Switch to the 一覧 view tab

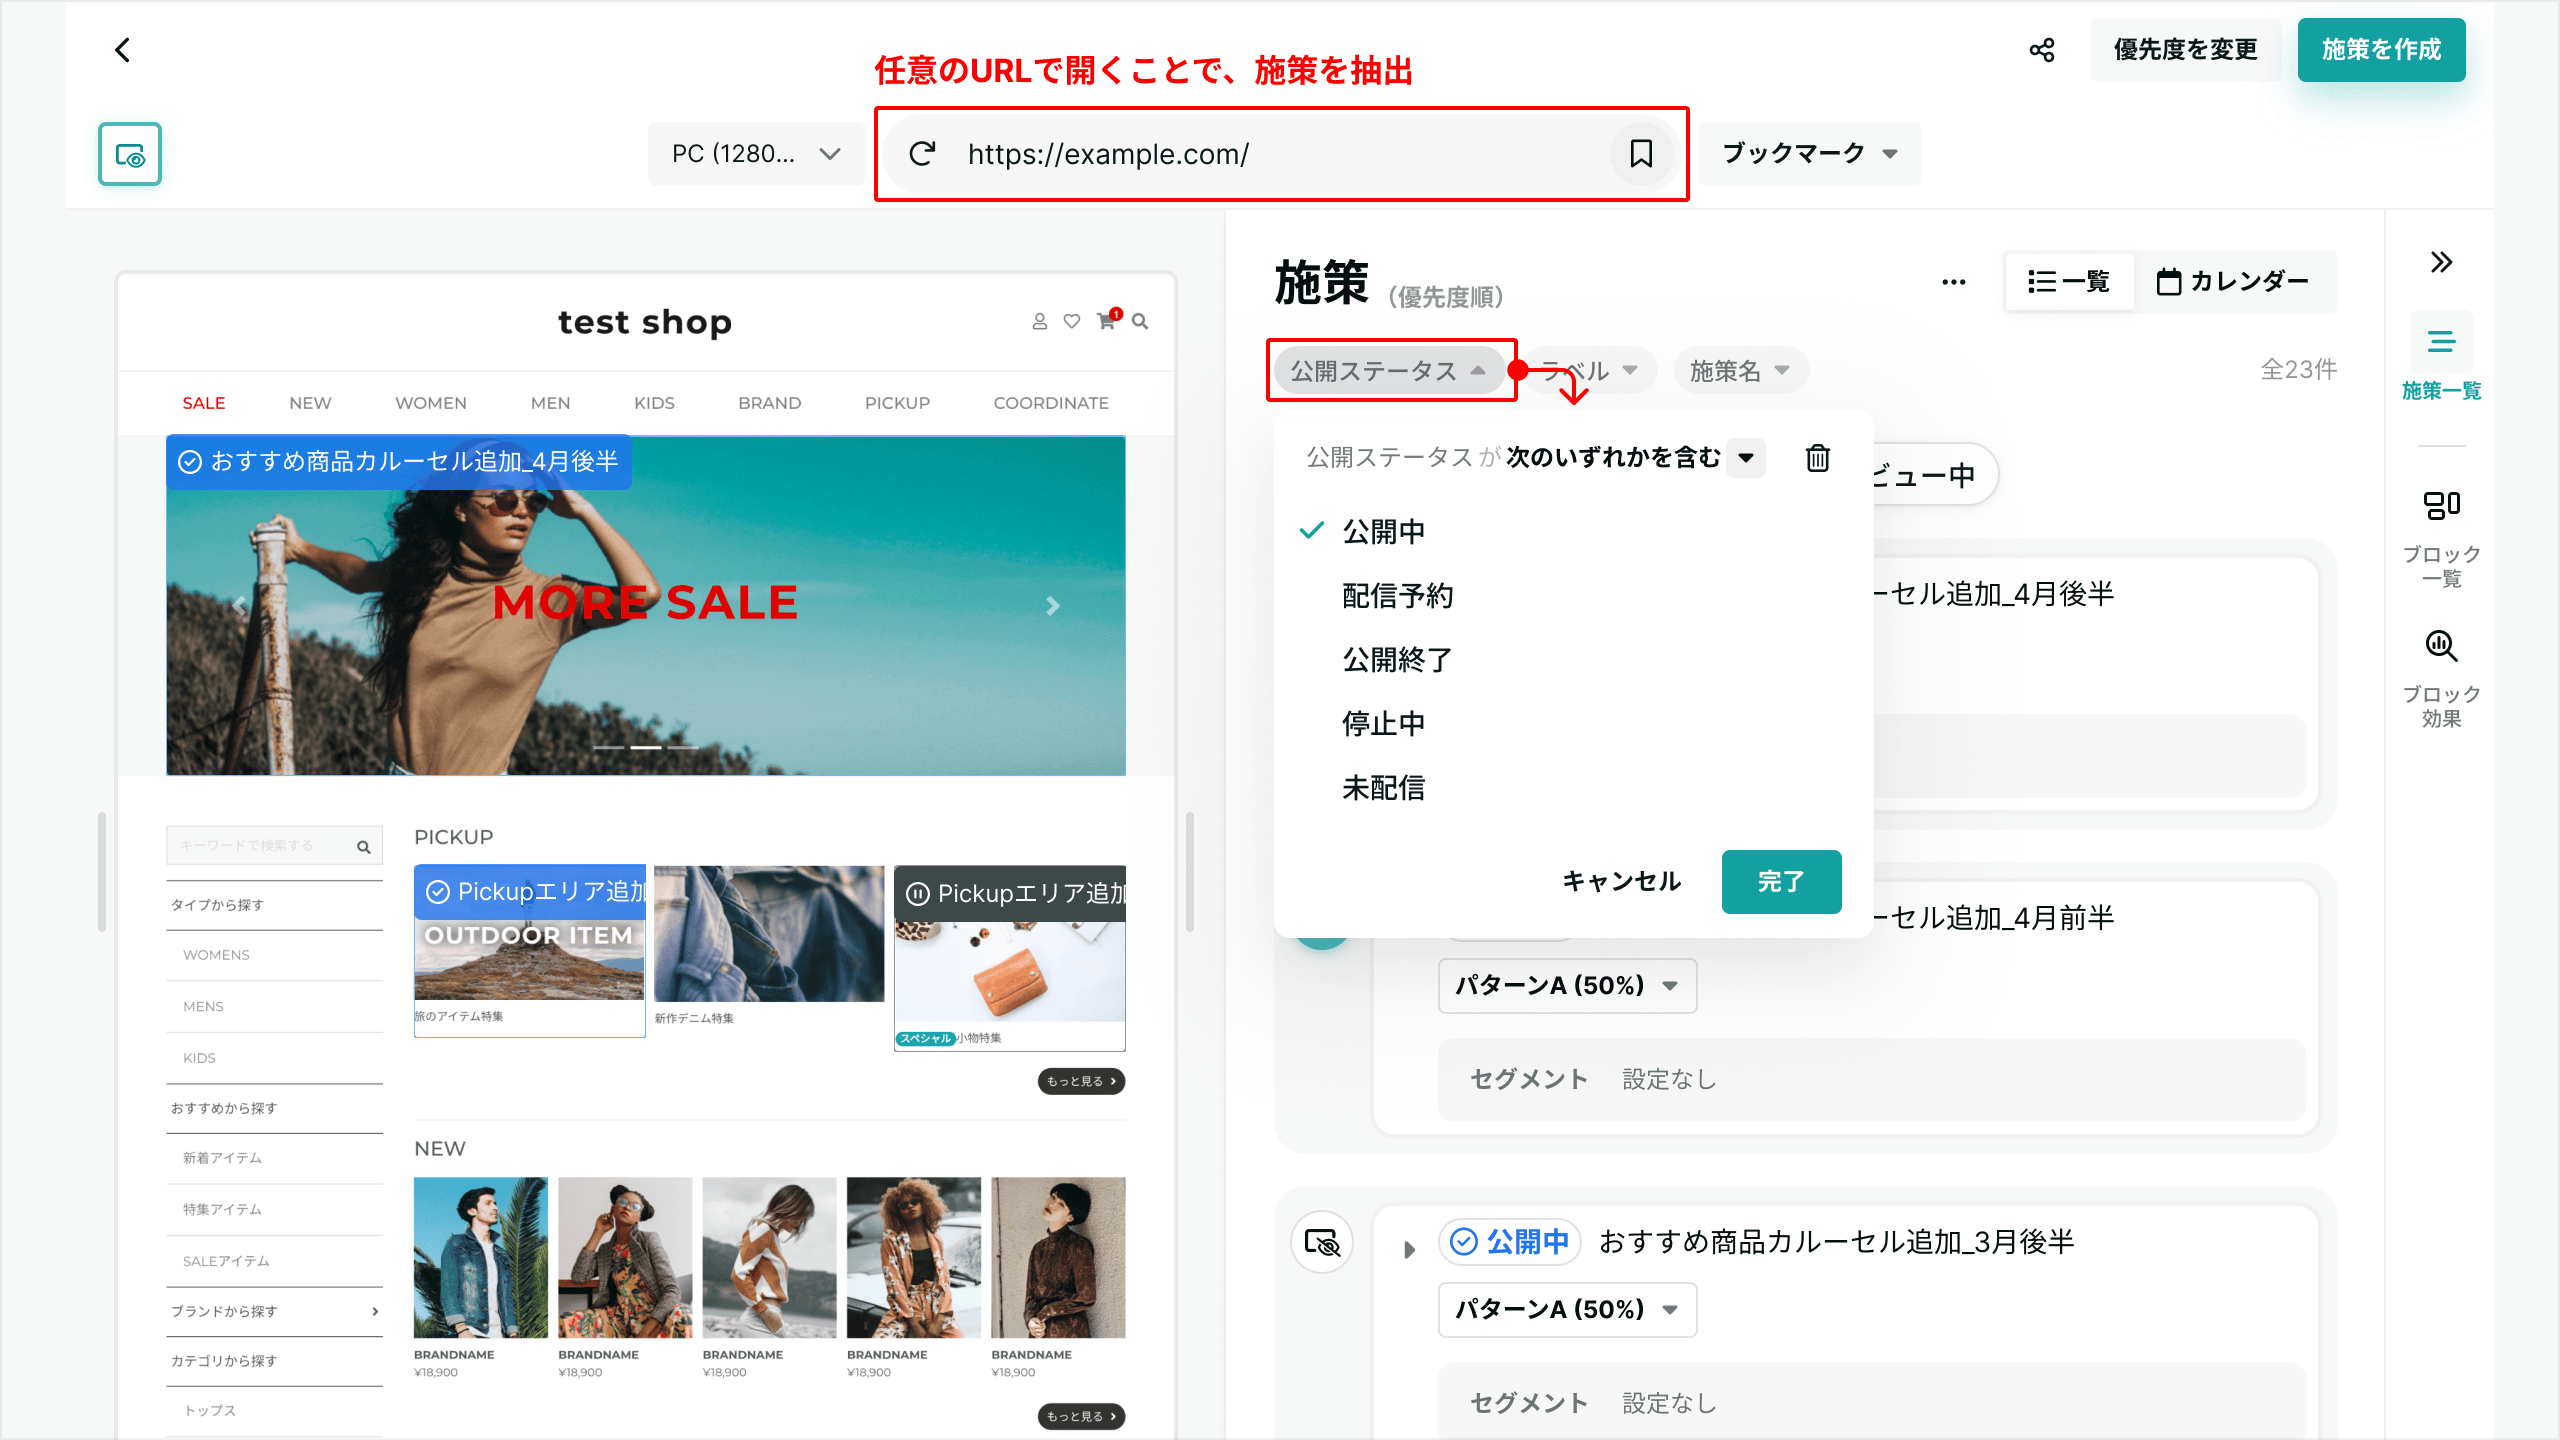pos(2068,282)
